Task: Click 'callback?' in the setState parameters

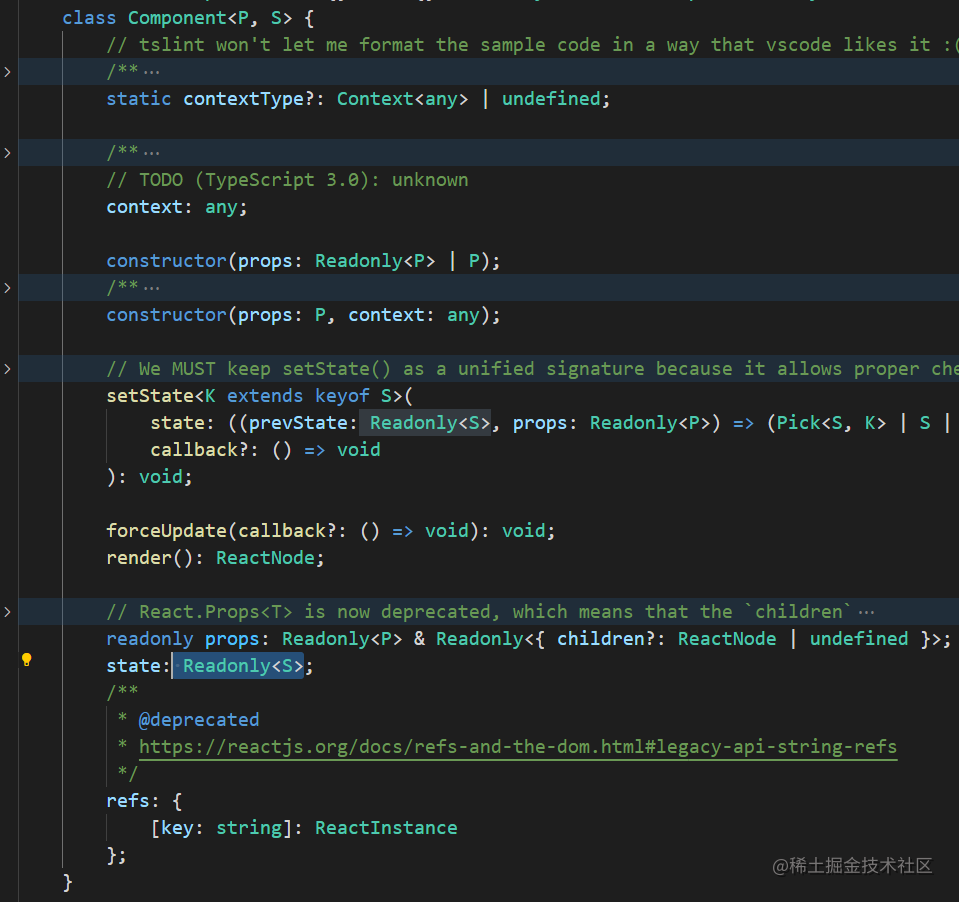Action: (x=199, y=449)
